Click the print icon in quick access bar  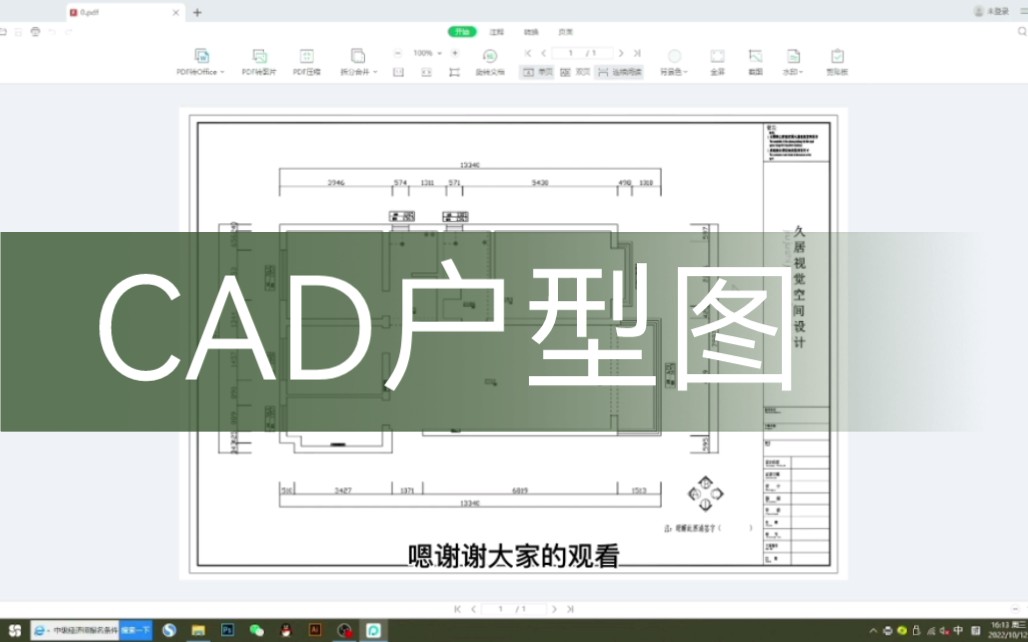36,31
